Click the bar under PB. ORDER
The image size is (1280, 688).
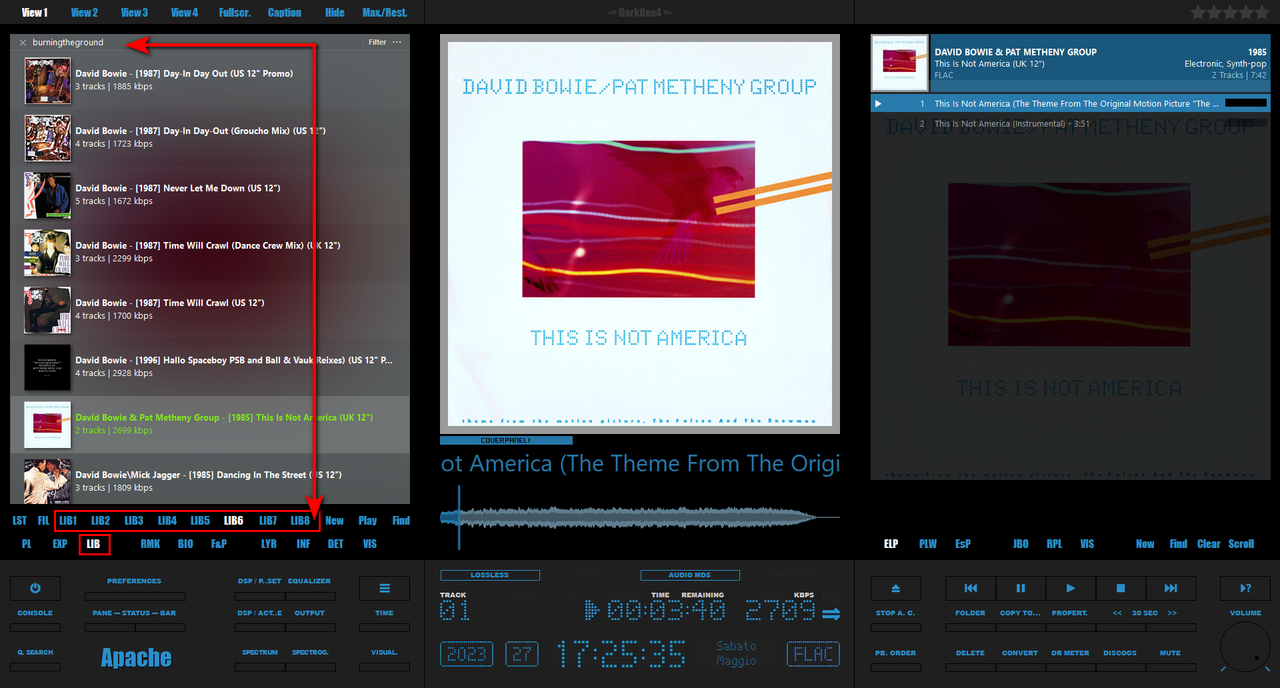point(895,667)
